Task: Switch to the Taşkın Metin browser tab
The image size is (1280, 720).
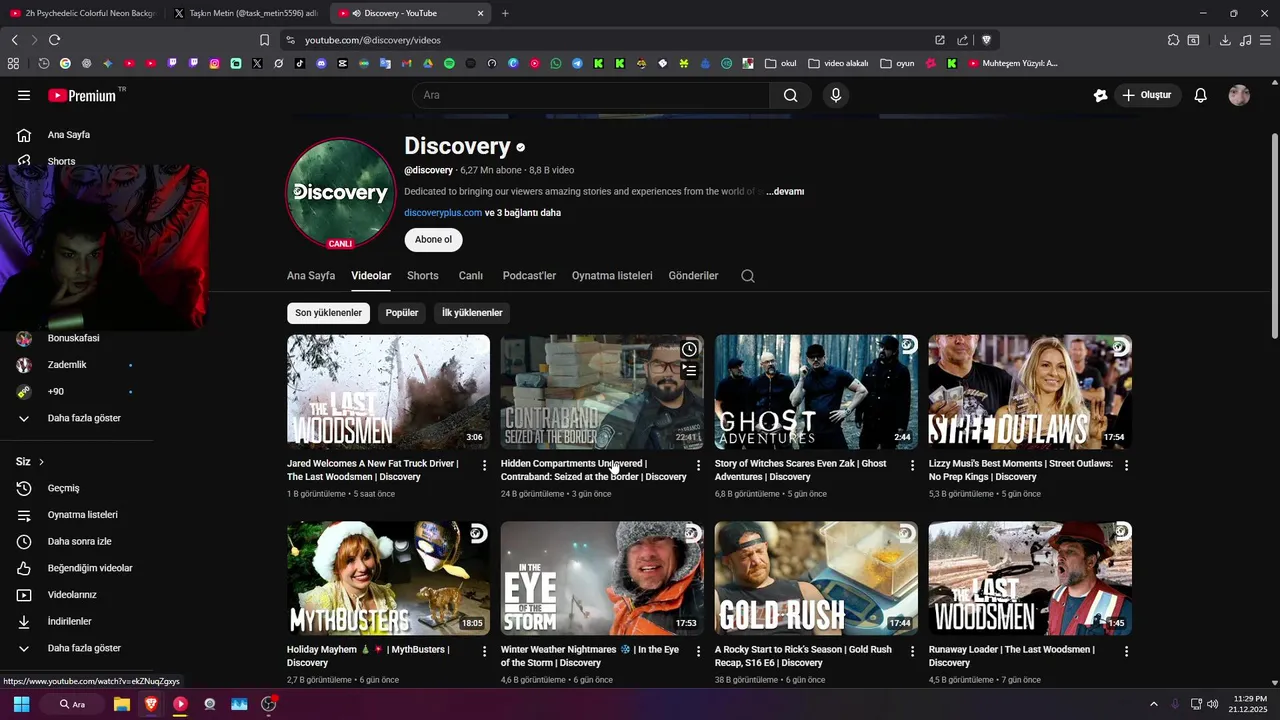Action: [245, 13]
